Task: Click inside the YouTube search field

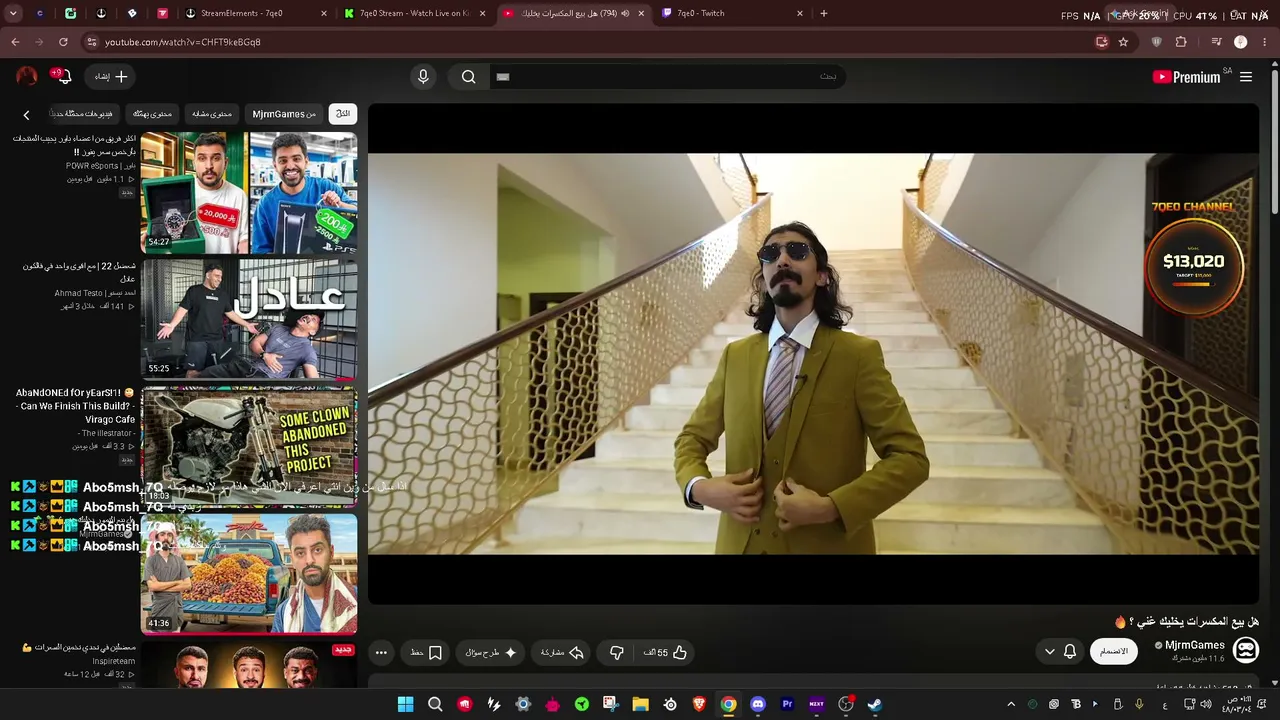Action: [x=665, y=77]
